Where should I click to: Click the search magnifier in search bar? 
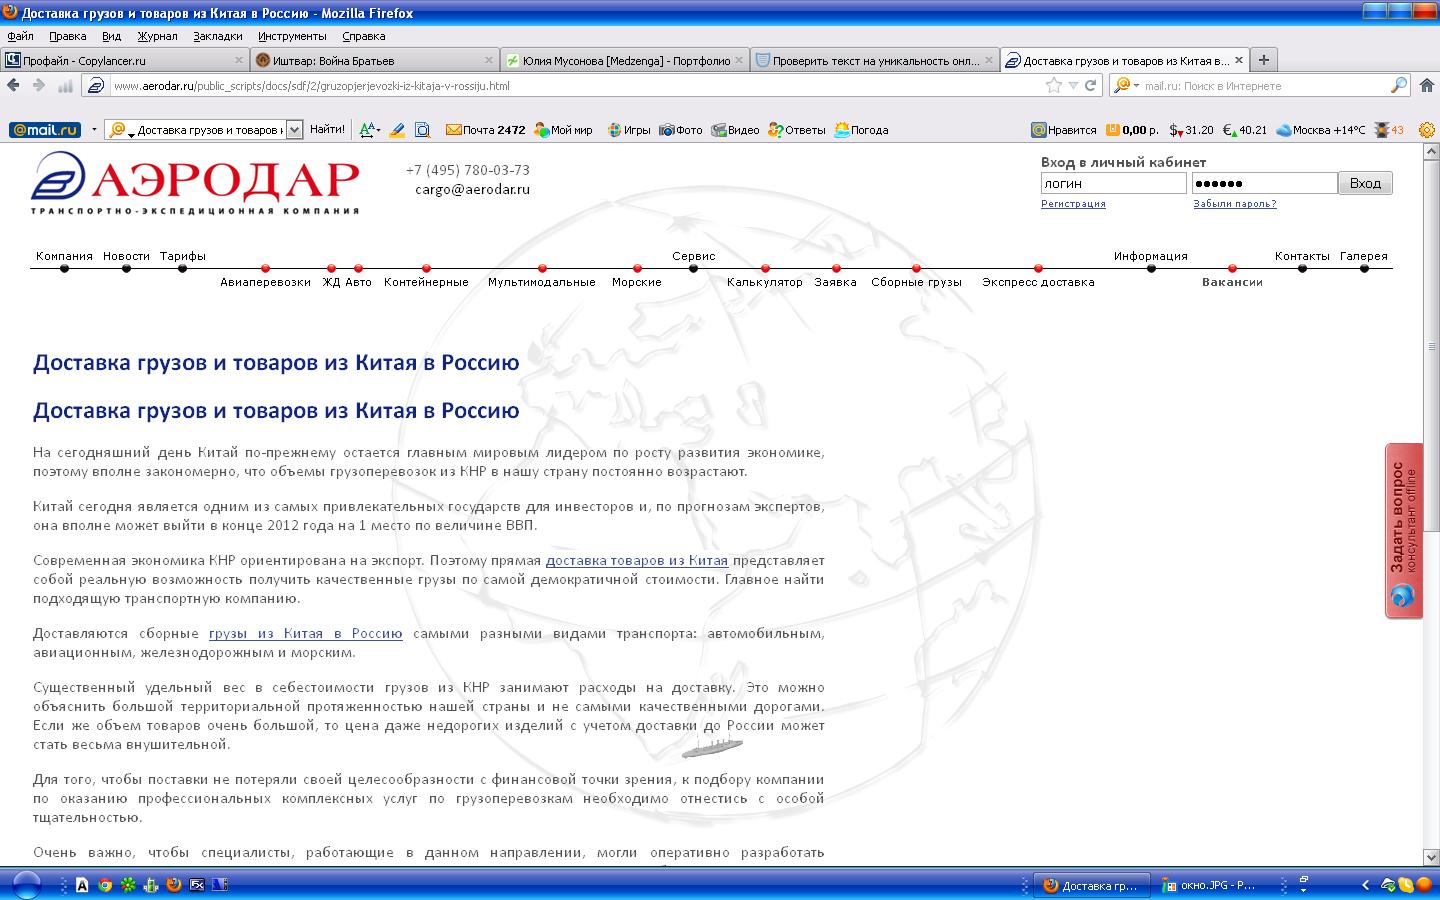coord(1399,85)
